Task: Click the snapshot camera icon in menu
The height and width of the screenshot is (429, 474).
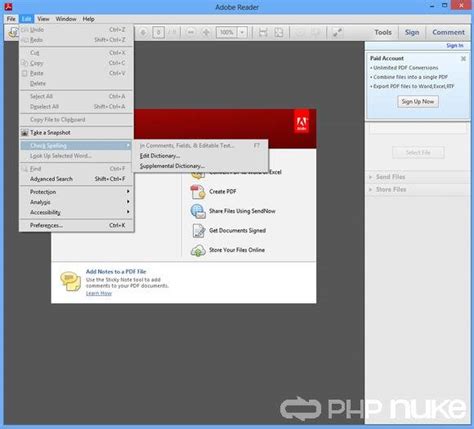Action: (x=24, y=133)
